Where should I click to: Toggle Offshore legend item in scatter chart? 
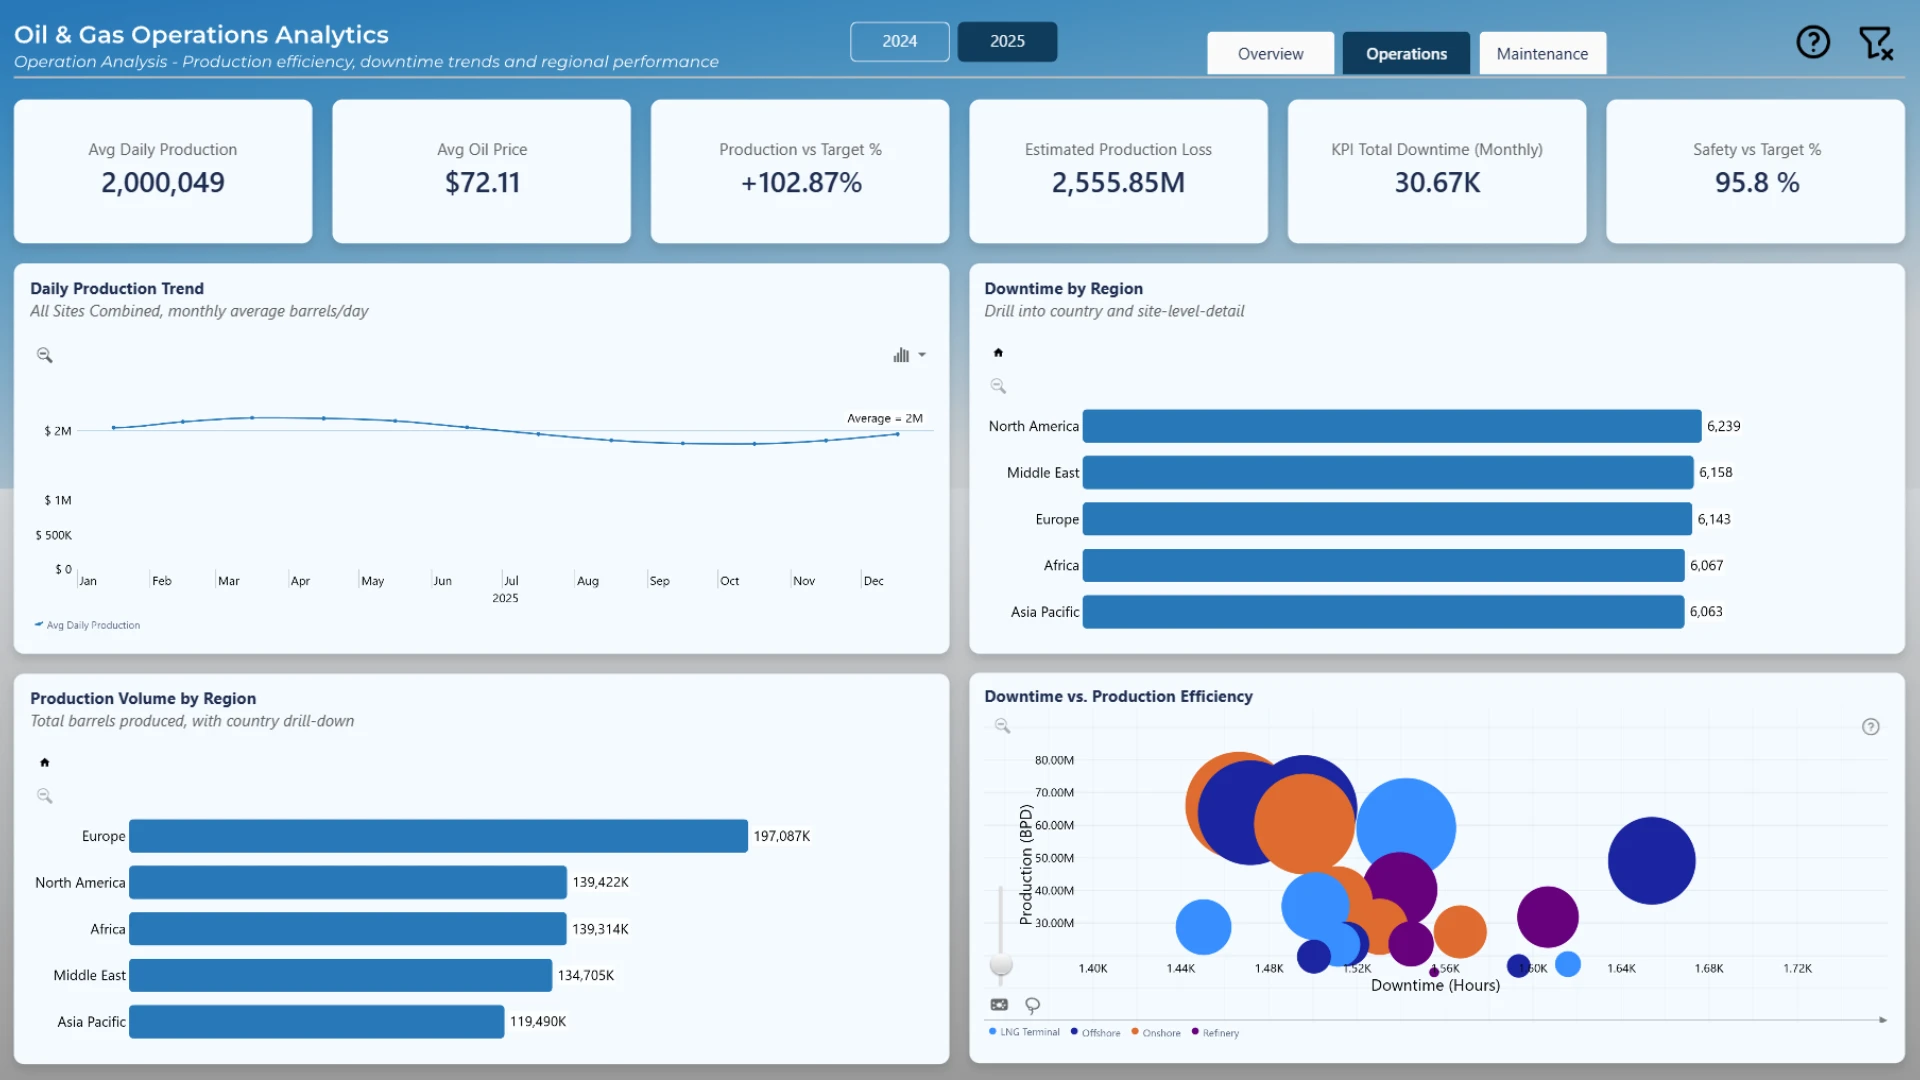click(x=1095, y=1033)
